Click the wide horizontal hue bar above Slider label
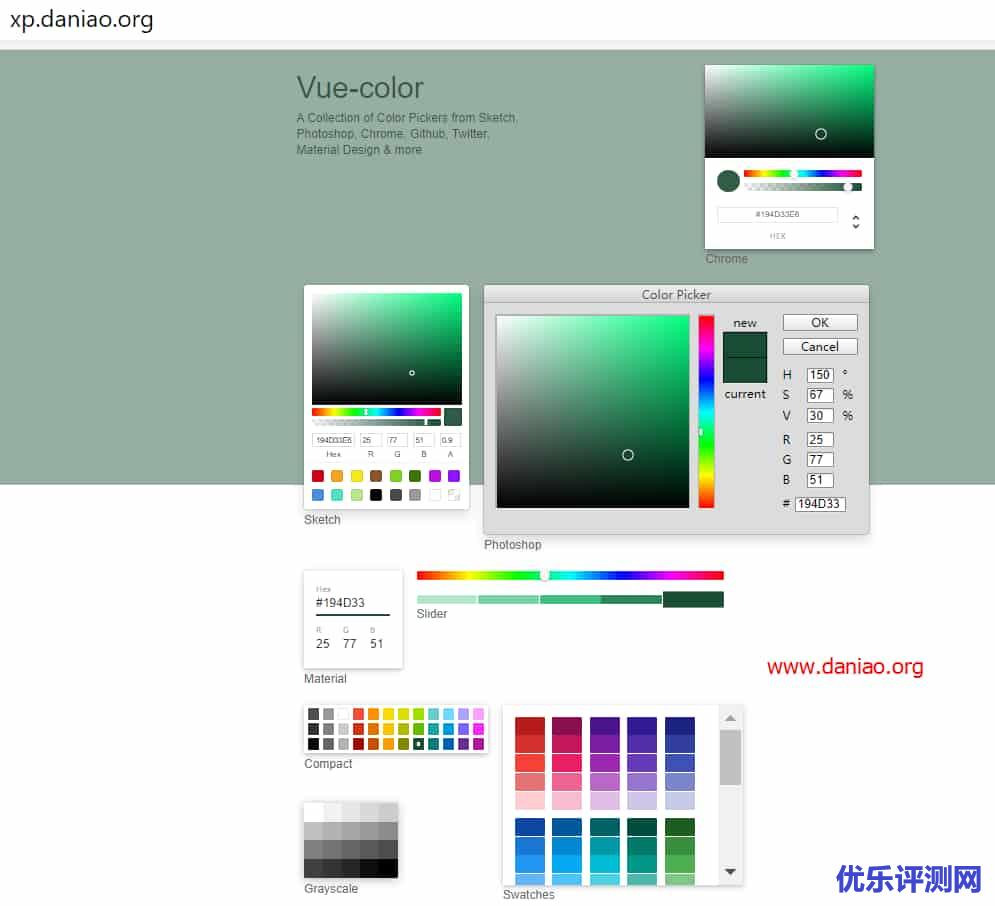This screenshot has width=995, height=906. 570,575
